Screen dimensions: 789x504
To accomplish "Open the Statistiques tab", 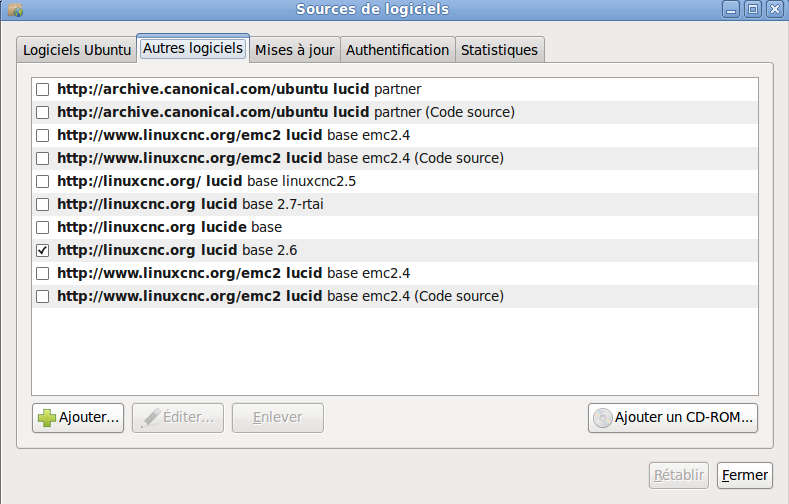I will click(x=499, y=50).
